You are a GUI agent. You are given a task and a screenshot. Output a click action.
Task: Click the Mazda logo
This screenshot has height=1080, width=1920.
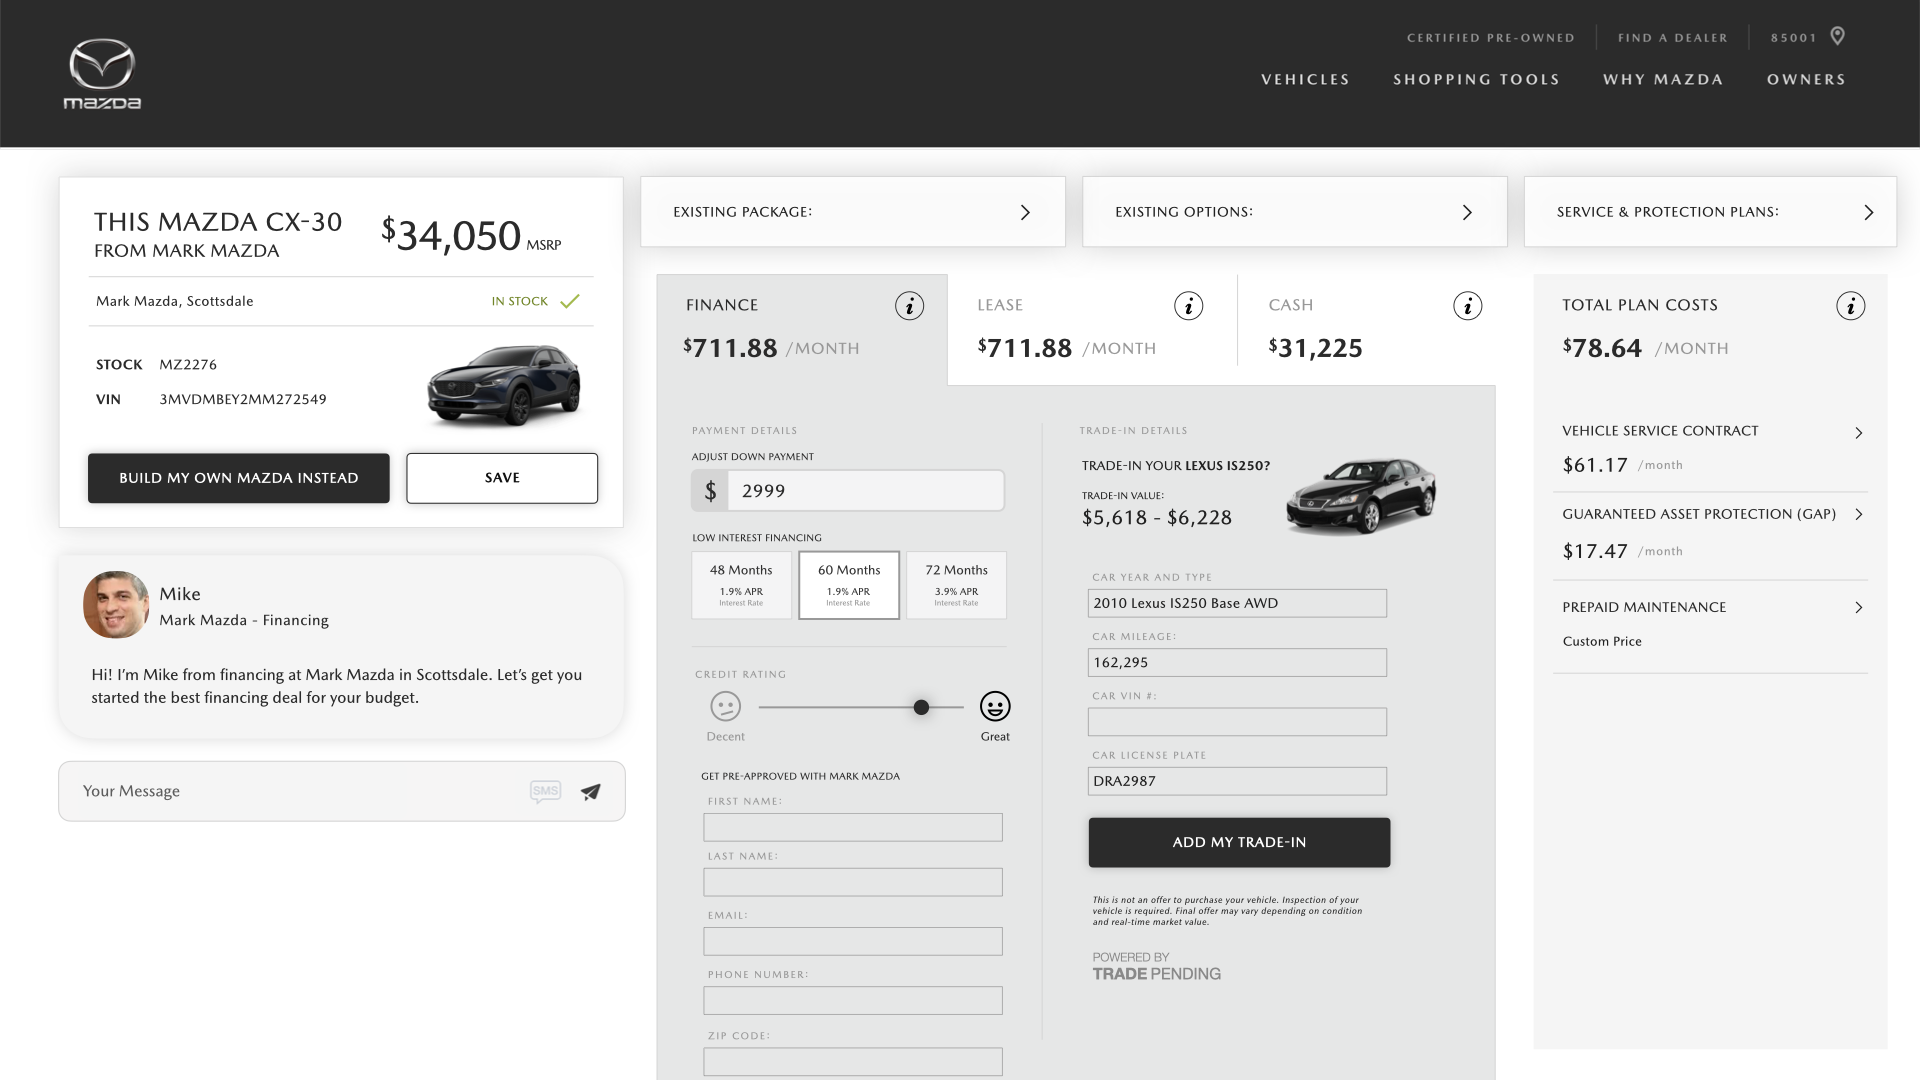click(x=102, y=73)
